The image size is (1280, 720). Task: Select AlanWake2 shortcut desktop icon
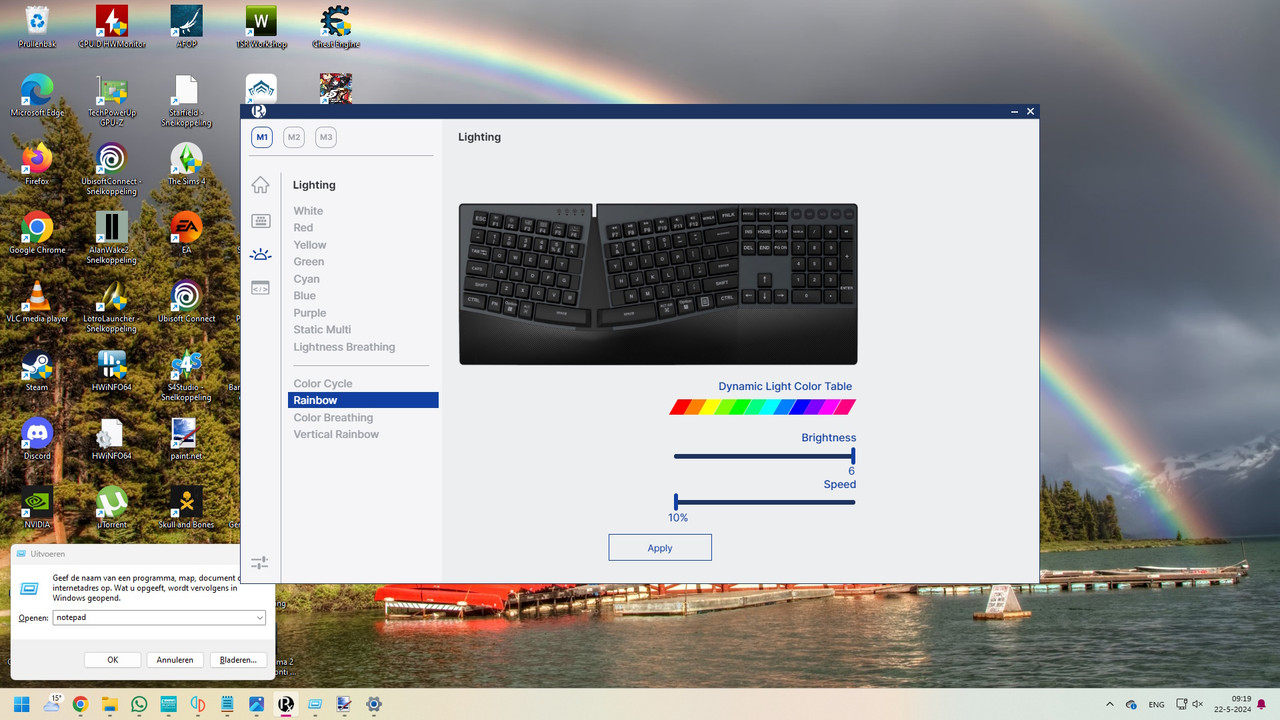[111, 237]
